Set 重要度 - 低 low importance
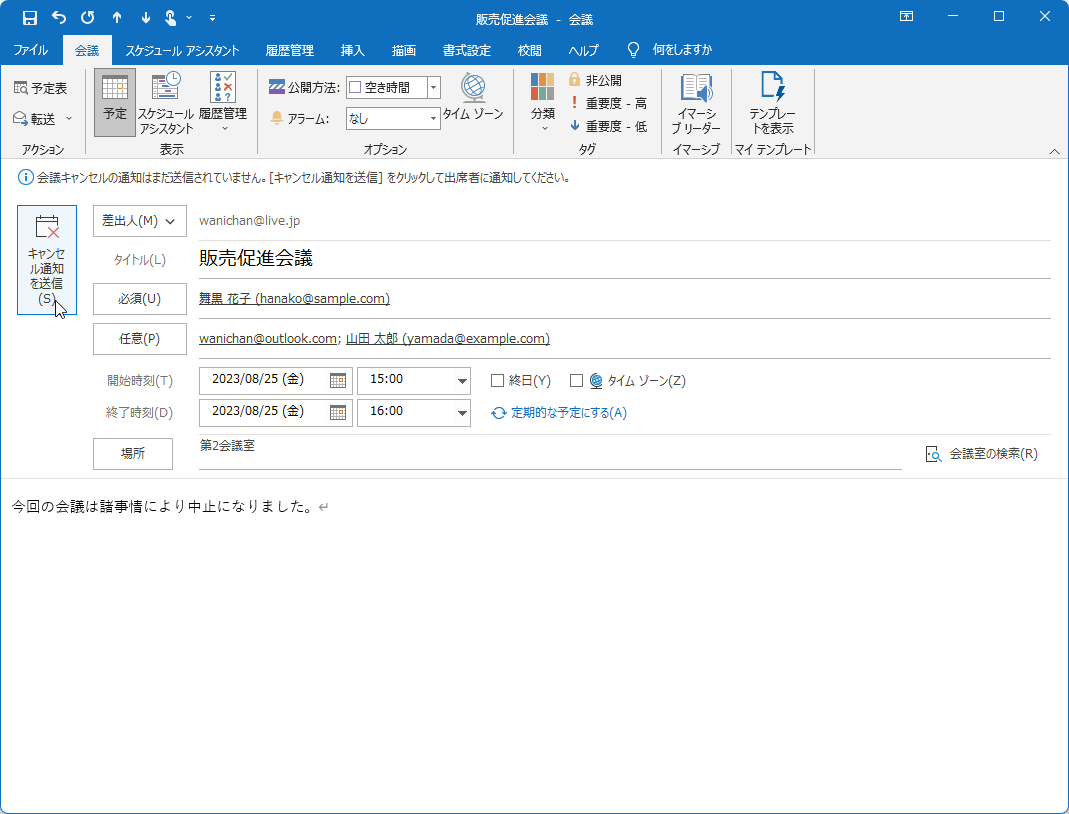 pyautogui.click(x=608, y=126)
